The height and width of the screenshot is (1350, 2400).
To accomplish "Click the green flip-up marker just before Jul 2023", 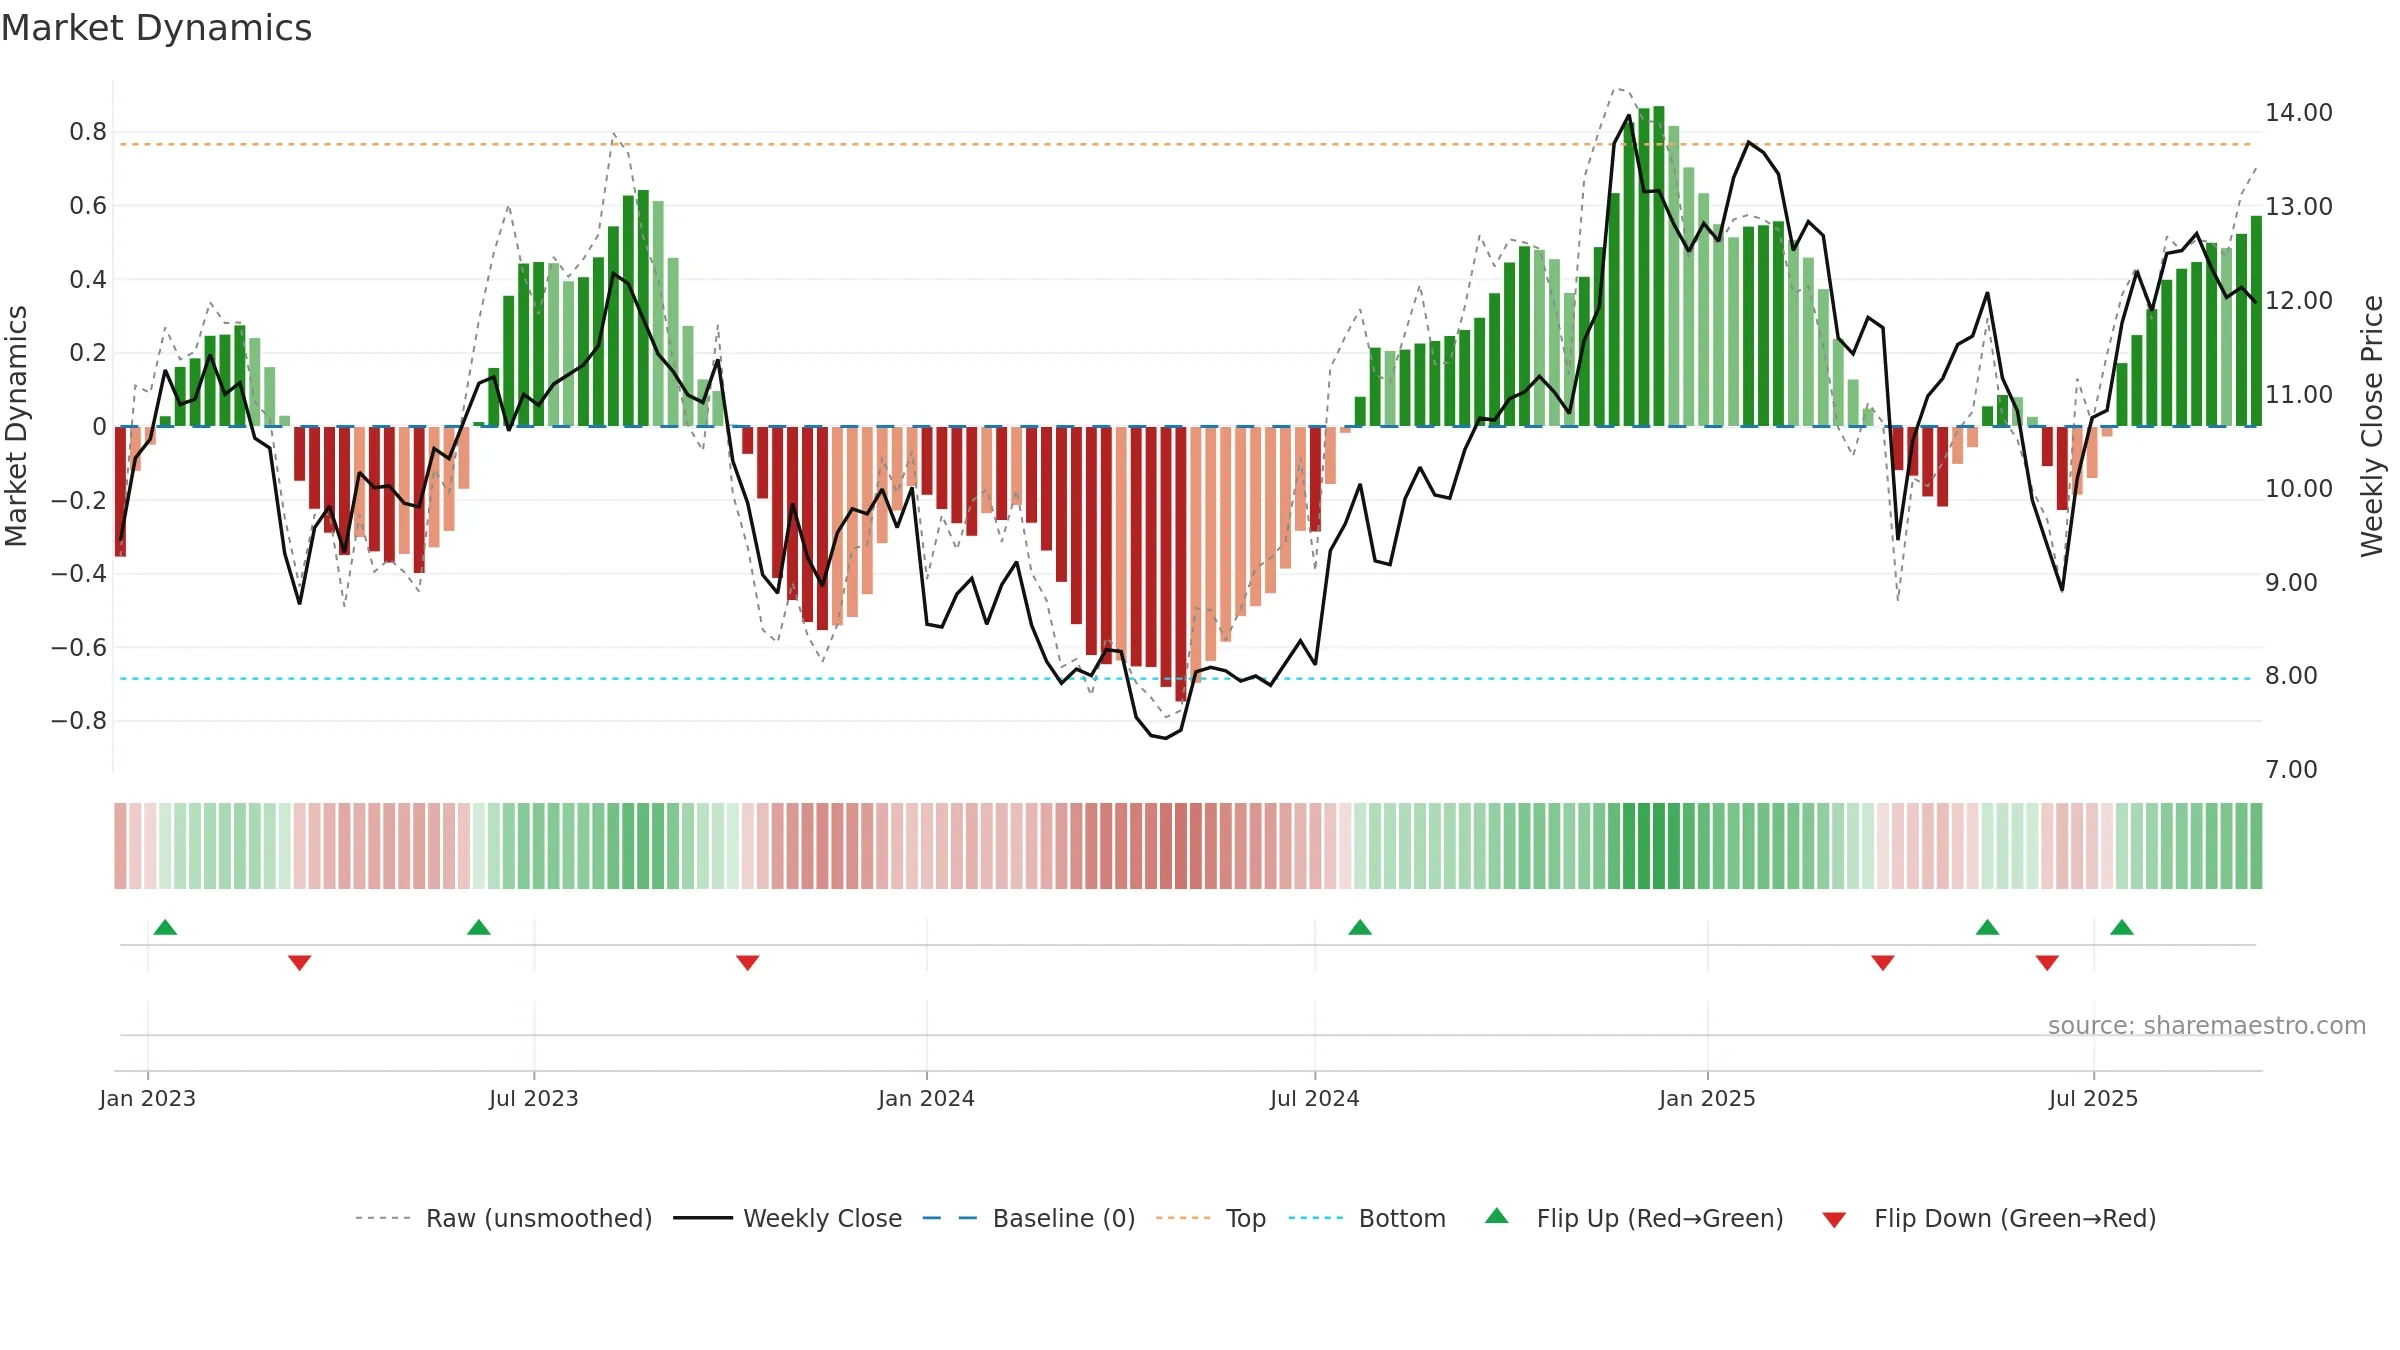I will (479, 927).
